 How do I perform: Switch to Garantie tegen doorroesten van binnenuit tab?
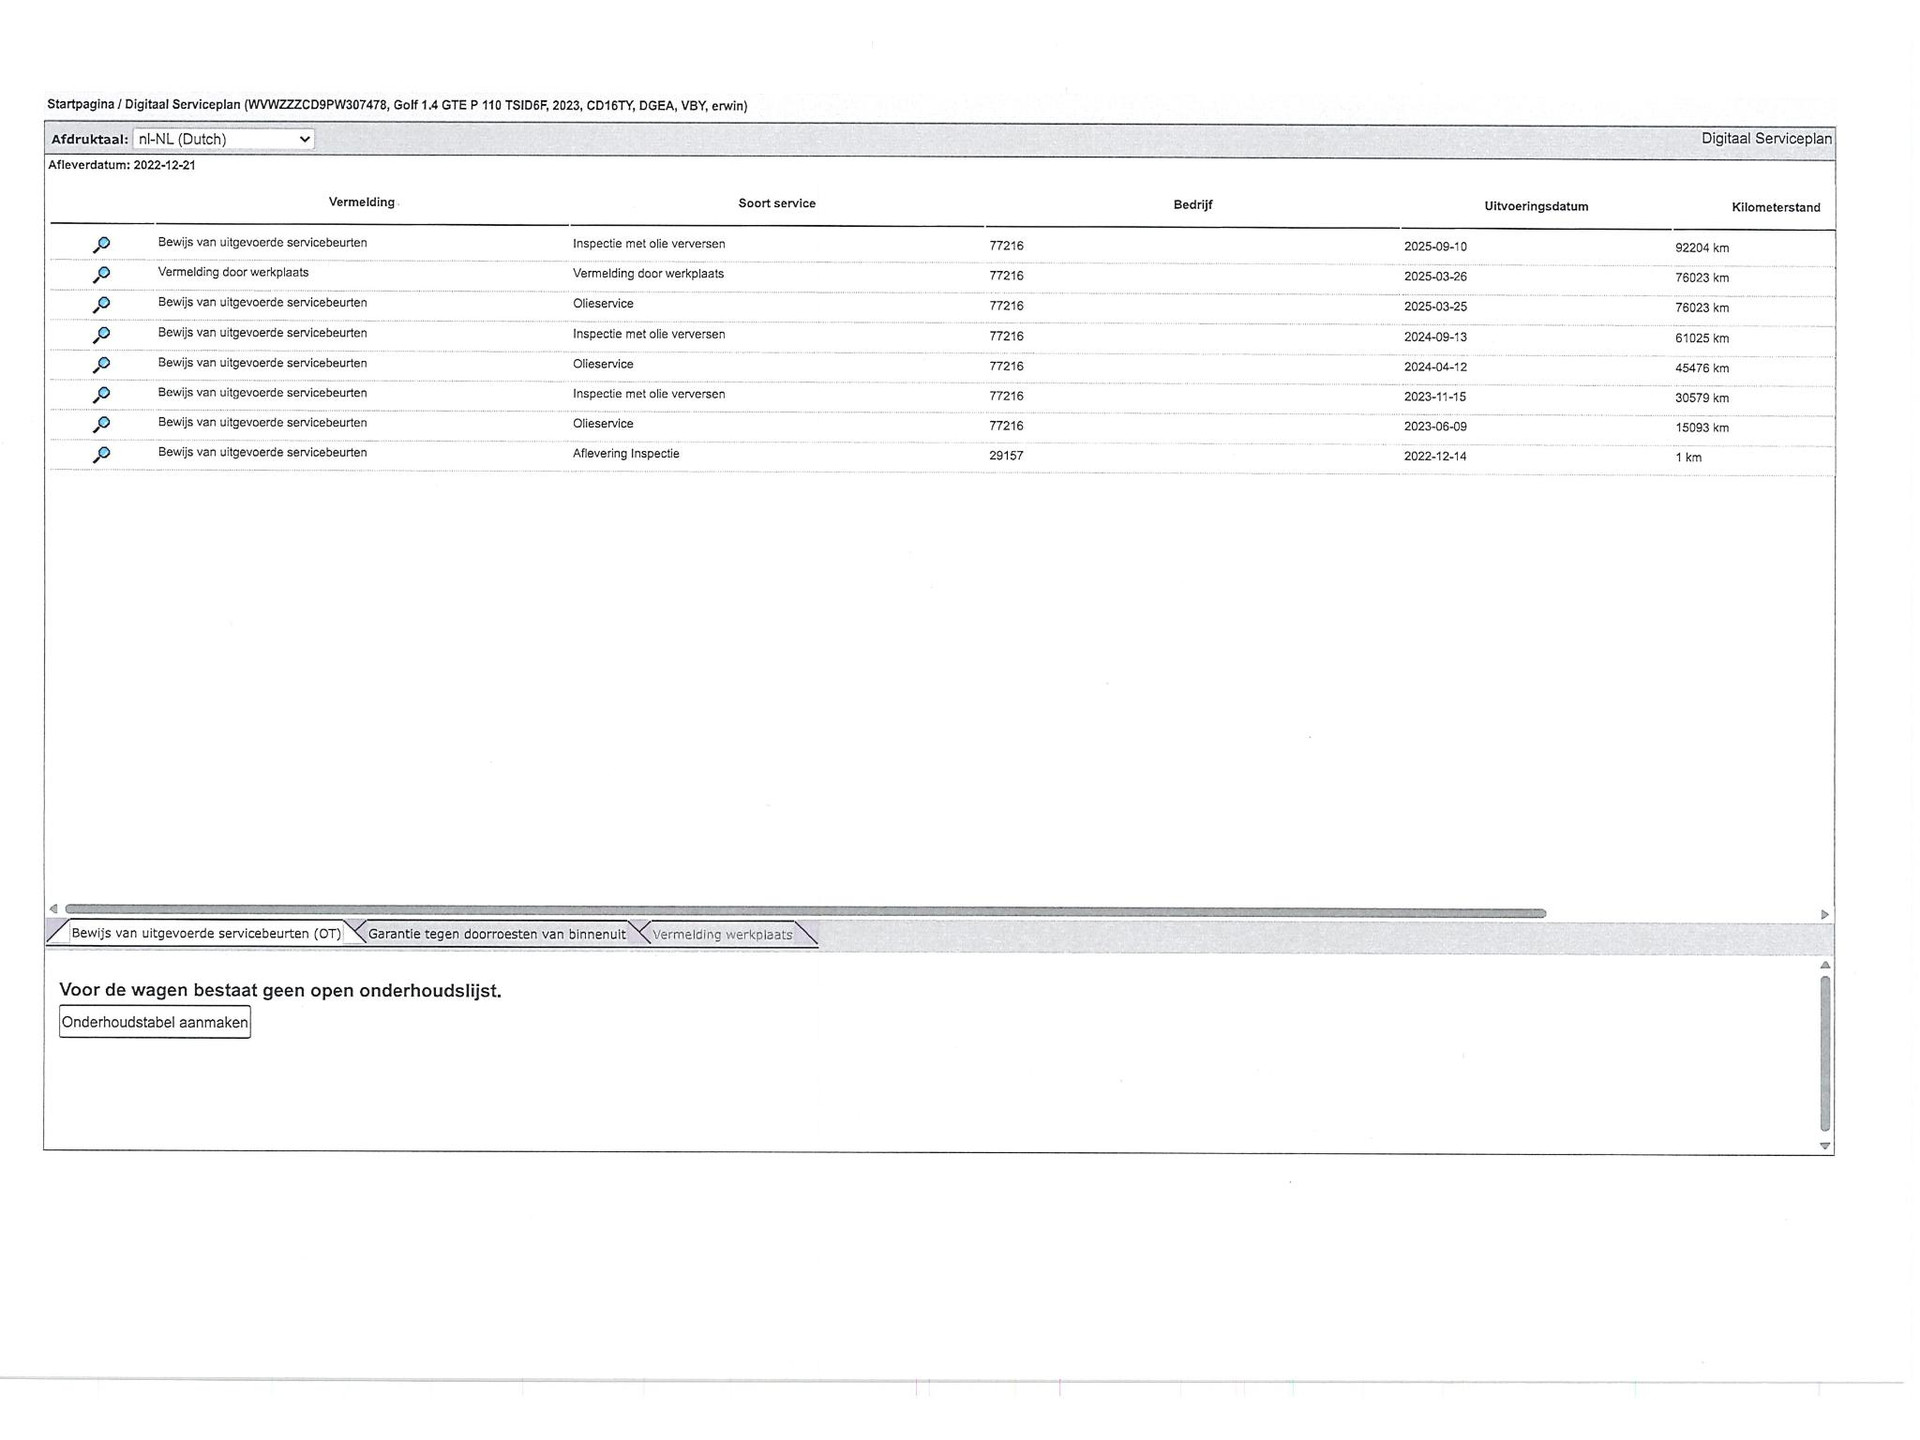coord(496,934)
